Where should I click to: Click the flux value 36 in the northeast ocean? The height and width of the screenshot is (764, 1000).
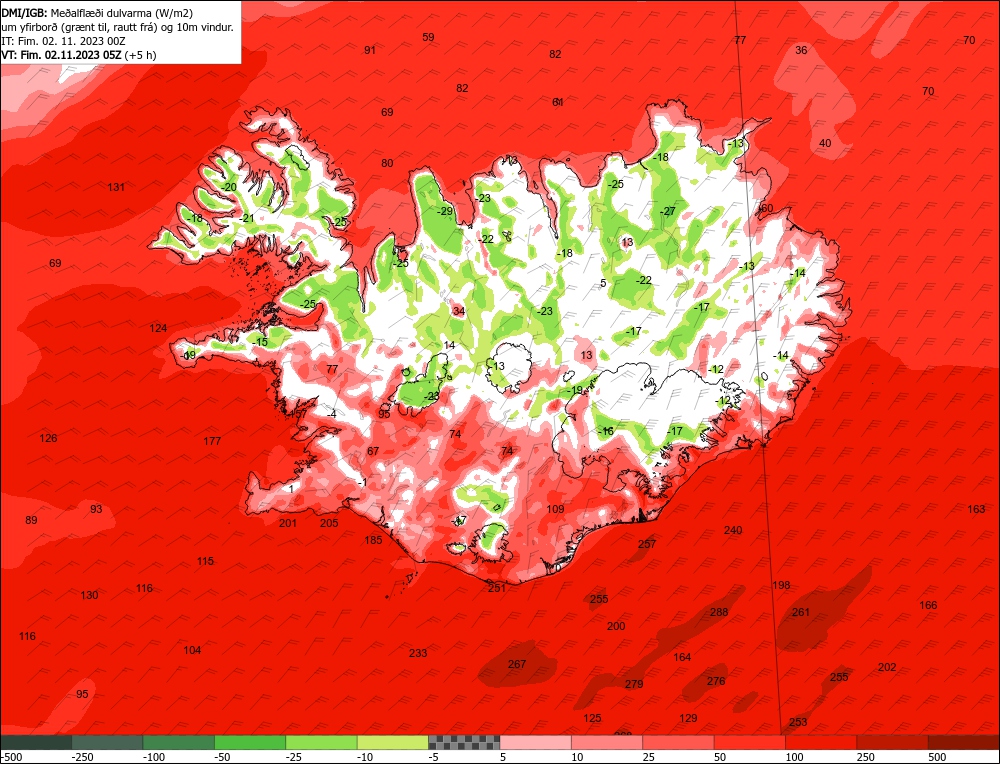(x=801, y=50)
